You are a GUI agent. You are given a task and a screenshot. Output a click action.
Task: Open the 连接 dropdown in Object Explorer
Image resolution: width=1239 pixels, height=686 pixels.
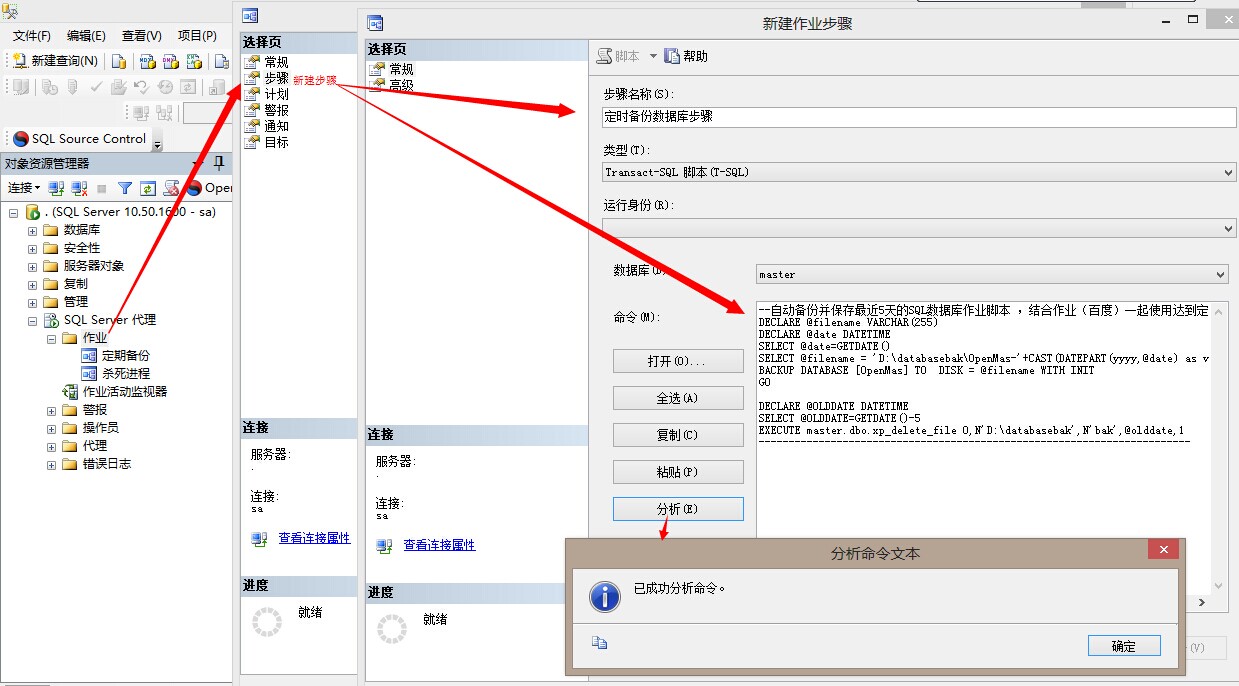pos(24,188)
